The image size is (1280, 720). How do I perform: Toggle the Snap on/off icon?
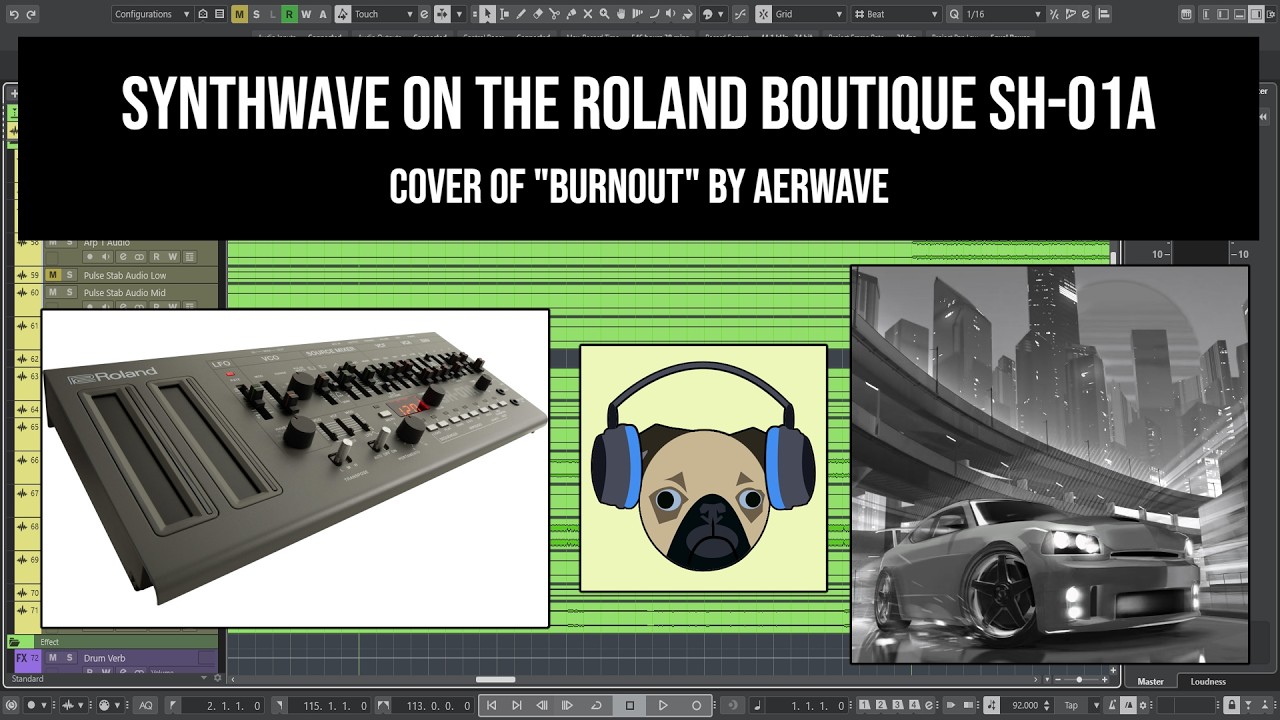pyautogui.click(x=763, y=14)
